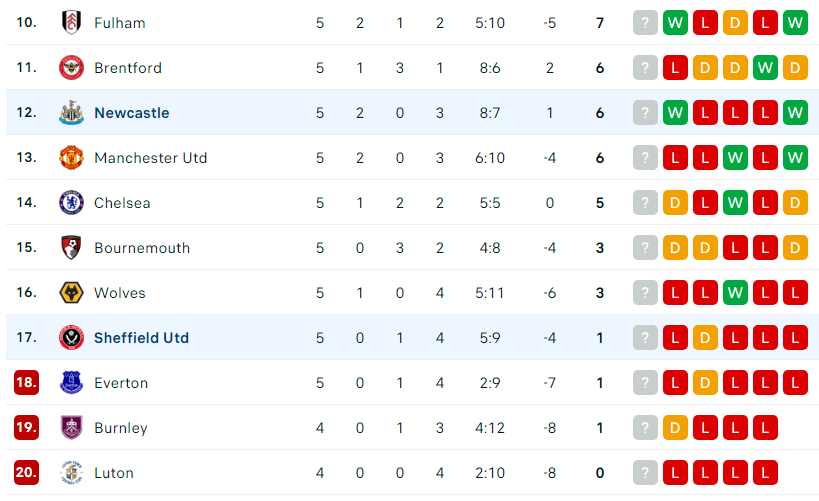Open the Bournemouth team link

pos(142,248)
